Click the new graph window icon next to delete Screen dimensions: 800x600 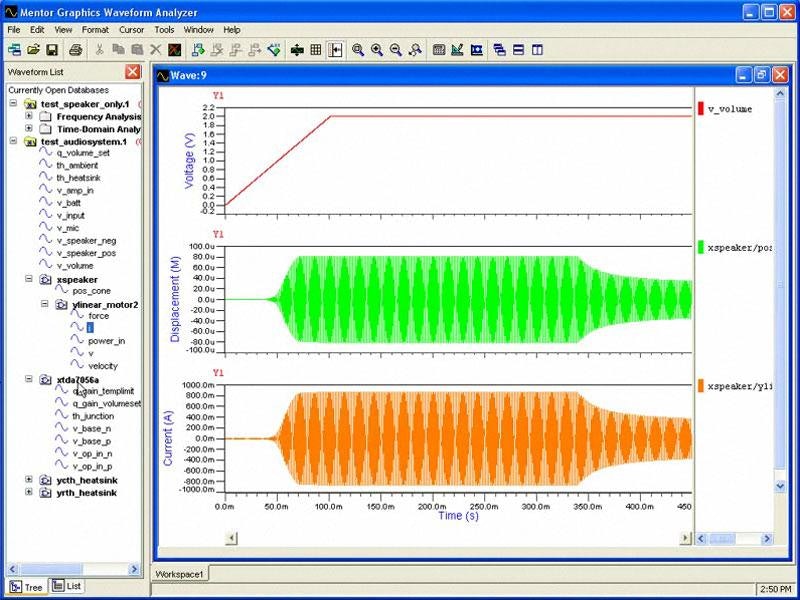coord(174,49)
